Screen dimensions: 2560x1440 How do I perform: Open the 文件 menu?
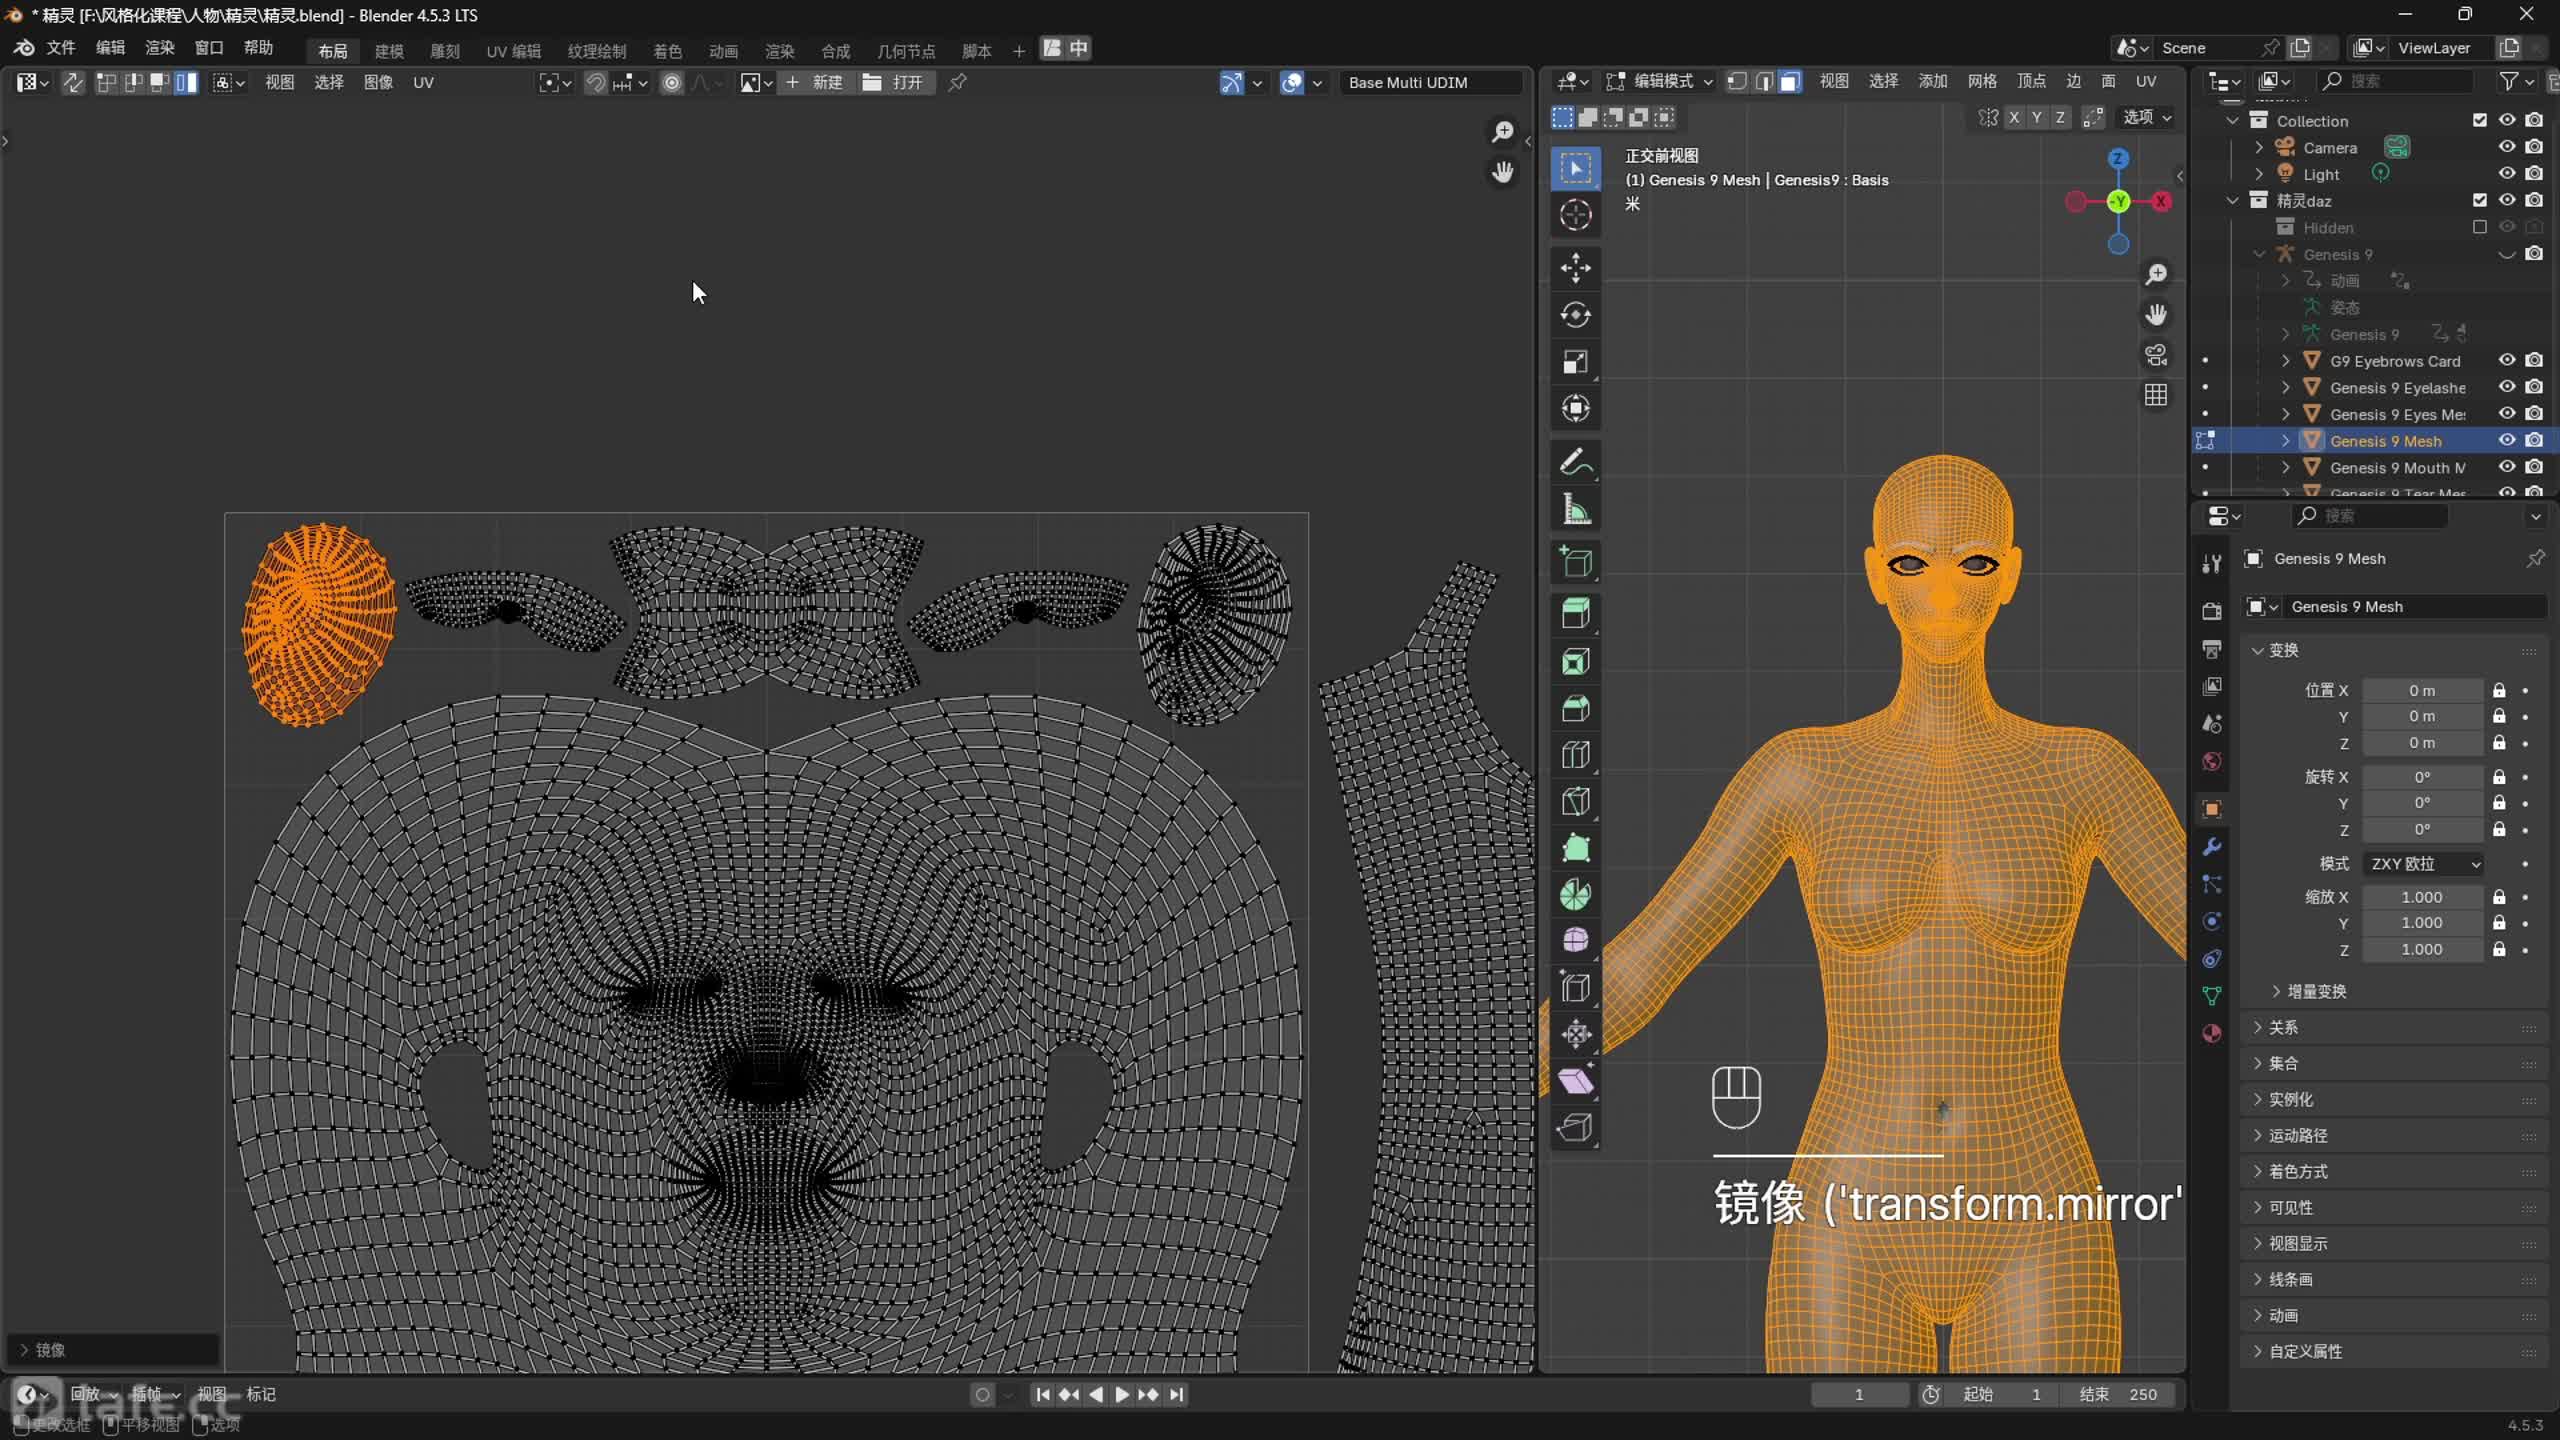pos(60,48)
